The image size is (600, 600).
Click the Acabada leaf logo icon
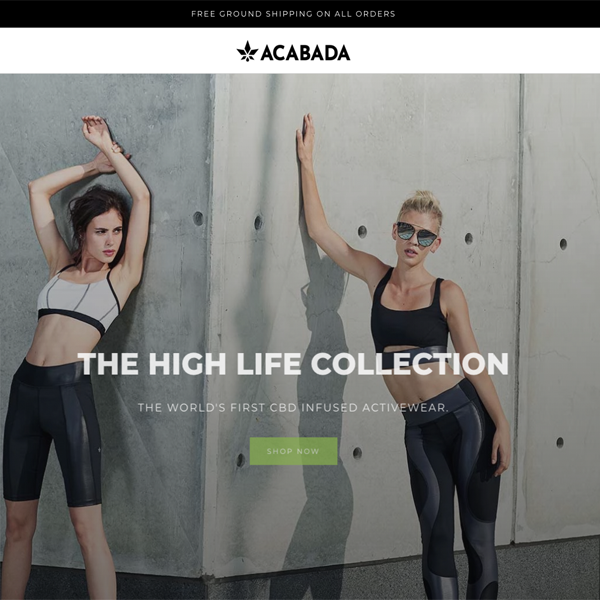click(x=247, y=51)
